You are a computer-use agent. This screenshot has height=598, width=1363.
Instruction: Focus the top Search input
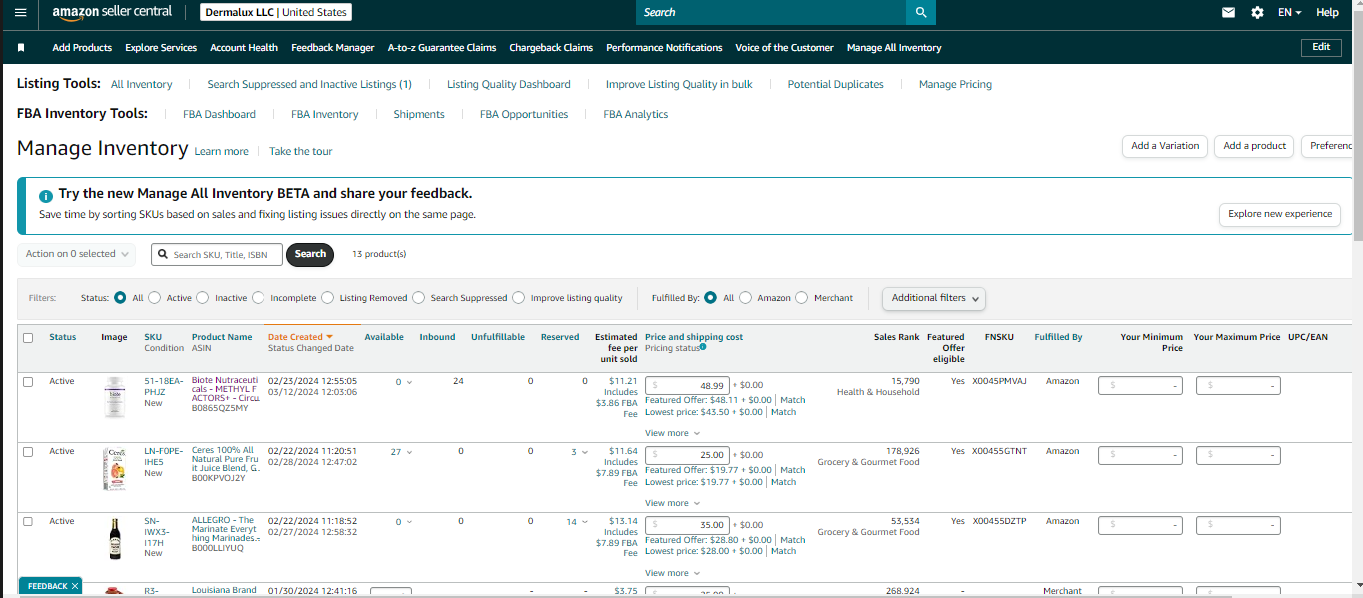point(771,12)
